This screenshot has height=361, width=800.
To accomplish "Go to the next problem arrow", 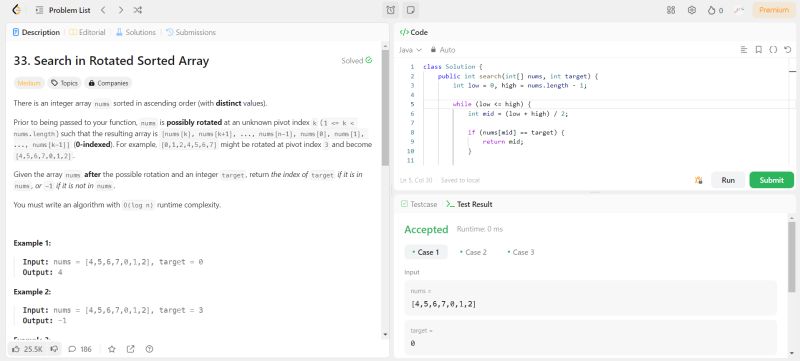I will [x=120, y=10].
